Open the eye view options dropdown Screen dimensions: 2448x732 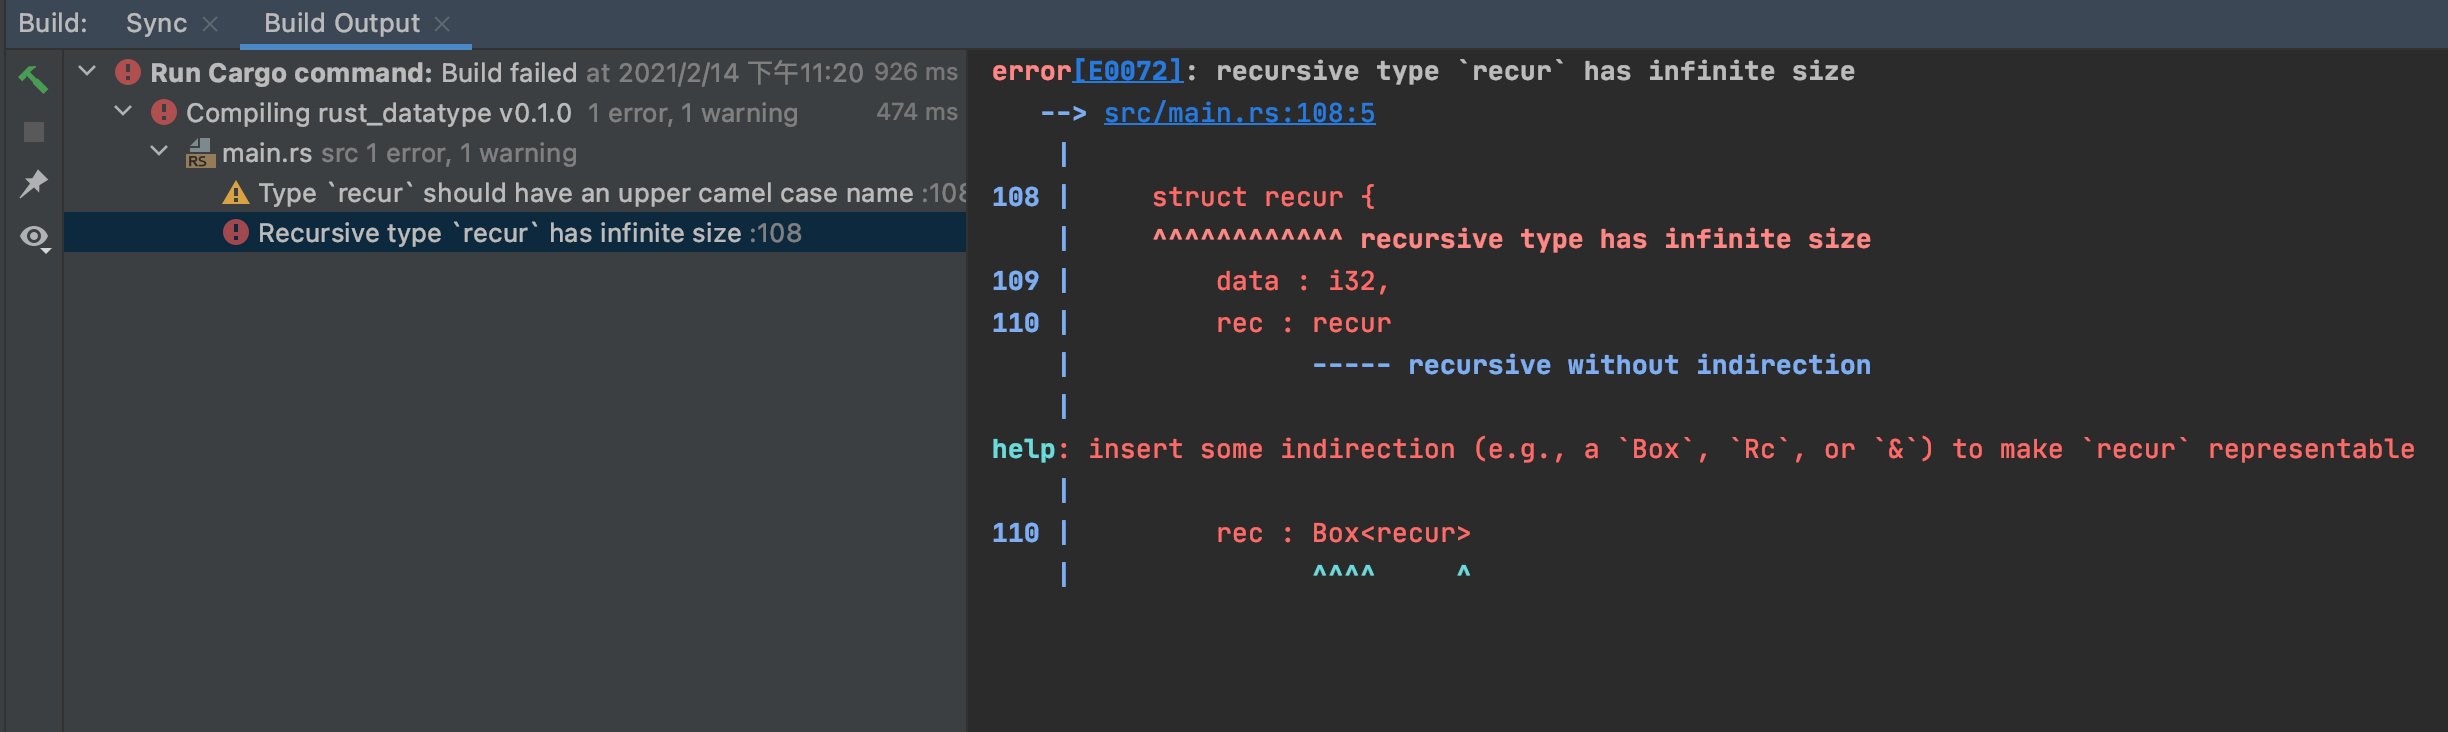point(35,238)
